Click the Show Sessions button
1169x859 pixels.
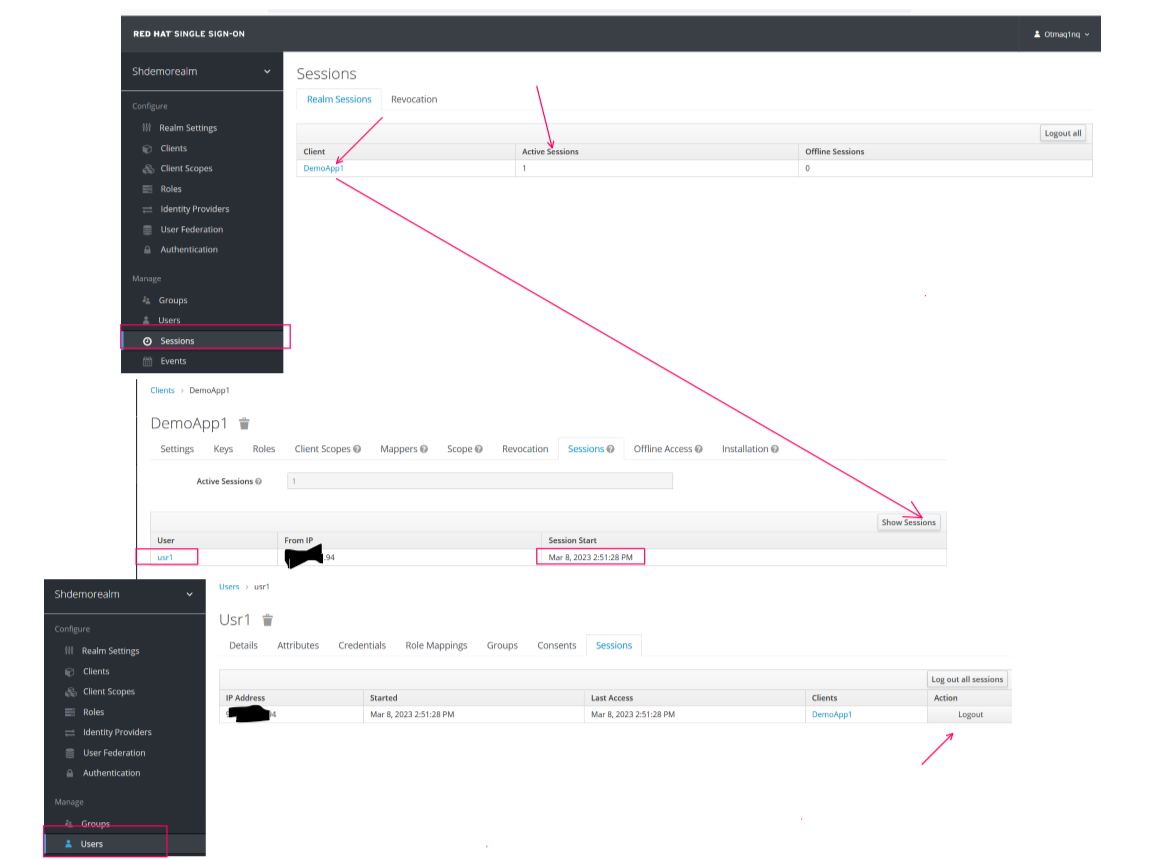908,522
